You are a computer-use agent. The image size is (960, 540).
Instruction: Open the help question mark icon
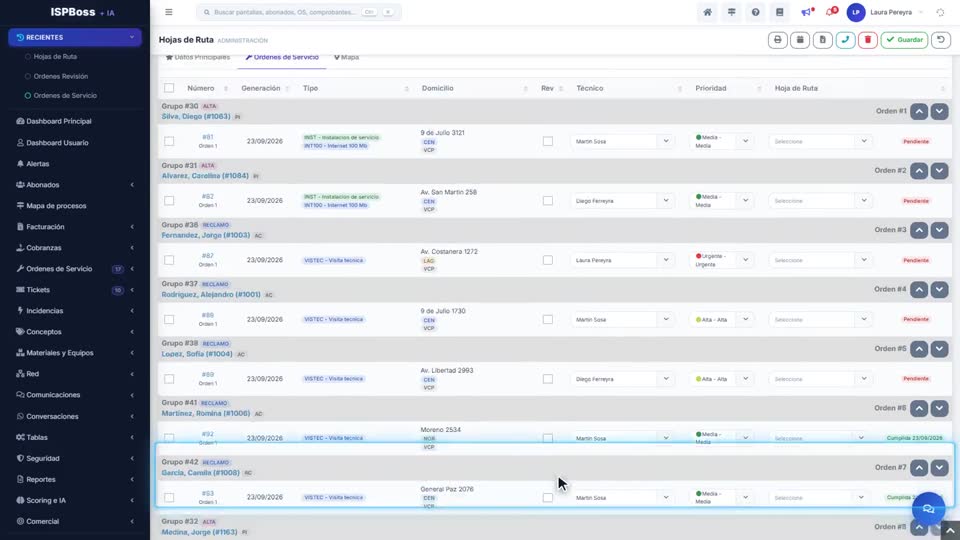(756, 12)
